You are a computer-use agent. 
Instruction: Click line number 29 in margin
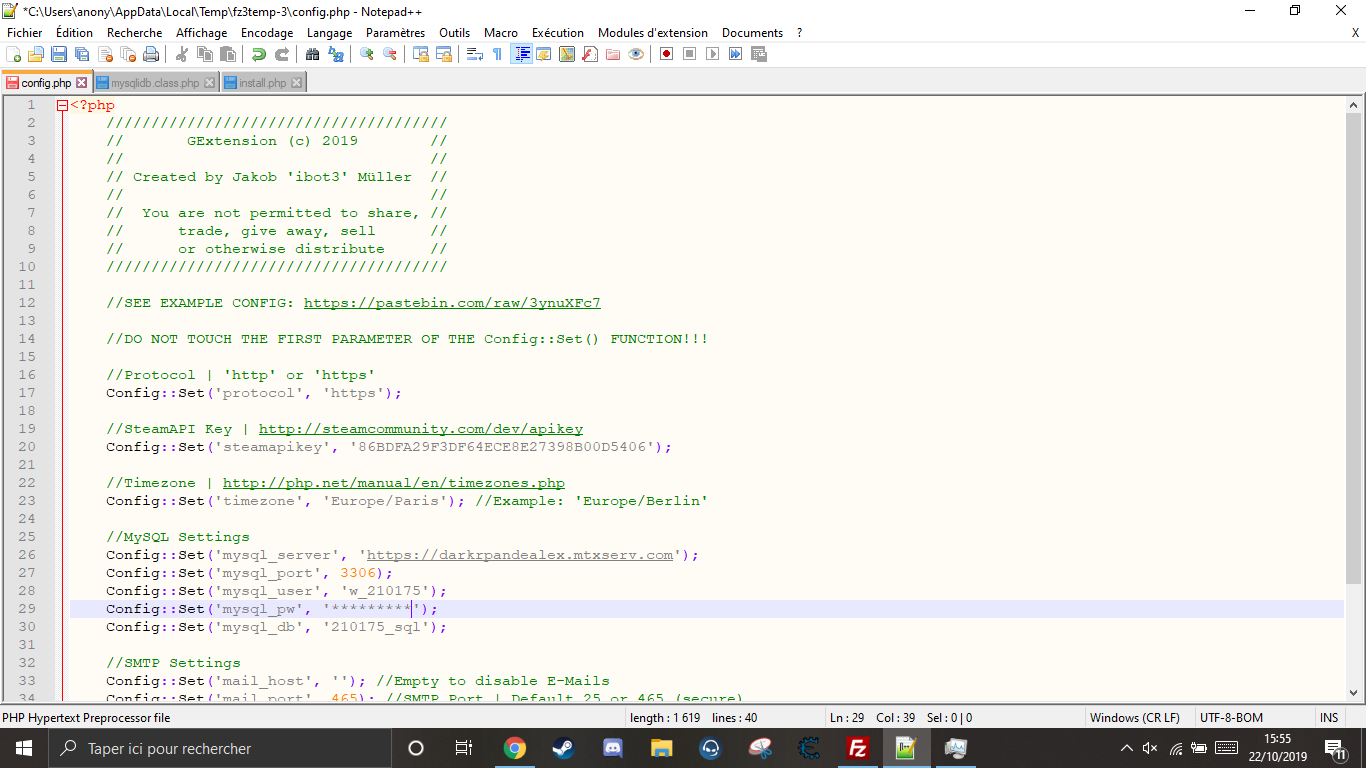click(27, 609)
